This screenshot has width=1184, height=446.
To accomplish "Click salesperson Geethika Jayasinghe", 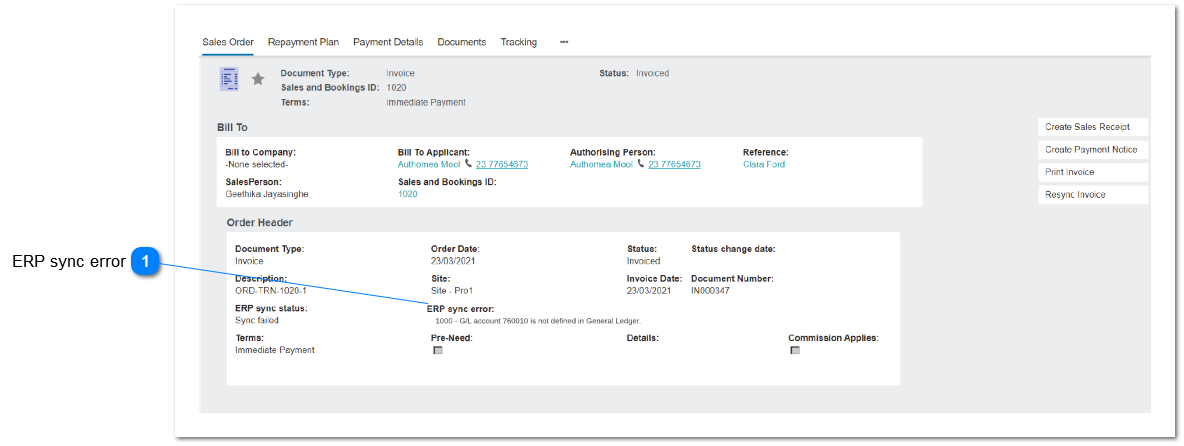I will pyautogui.click(x=267, y=194).
